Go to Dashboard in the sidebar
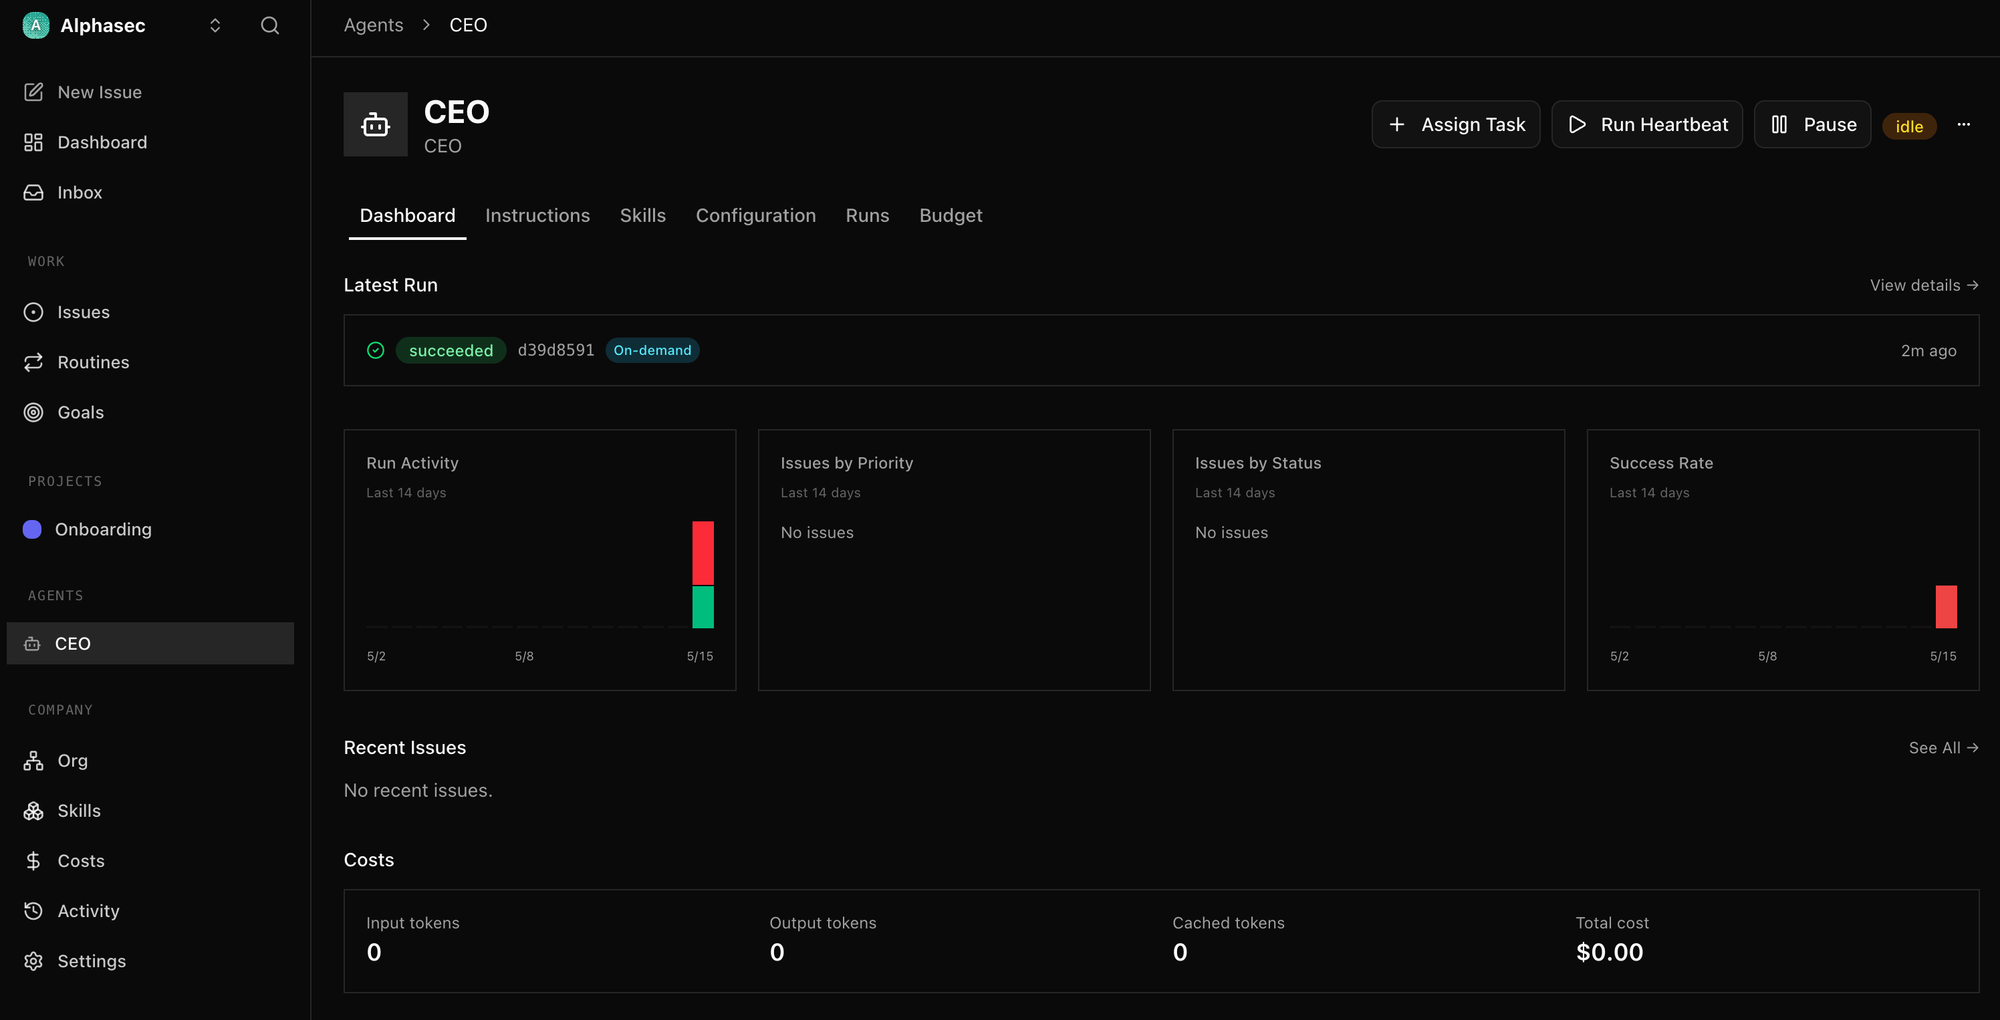The width and height of the screenshot is (2000, 1020). pyautogui.click(x=150, y=142)
